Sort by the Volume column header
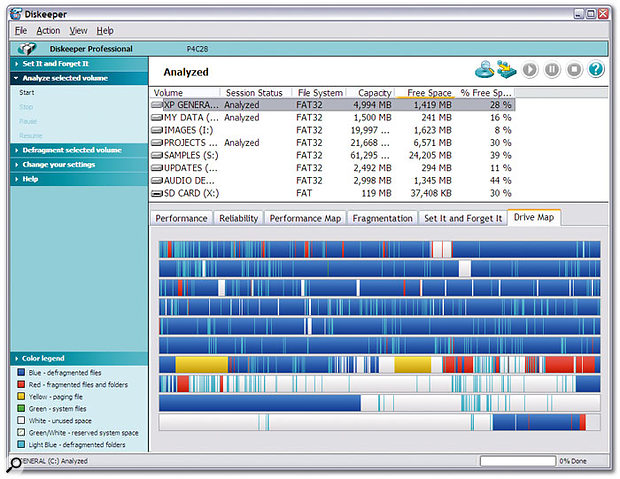Viewport: 620px width, 479px height. point(185,93)
